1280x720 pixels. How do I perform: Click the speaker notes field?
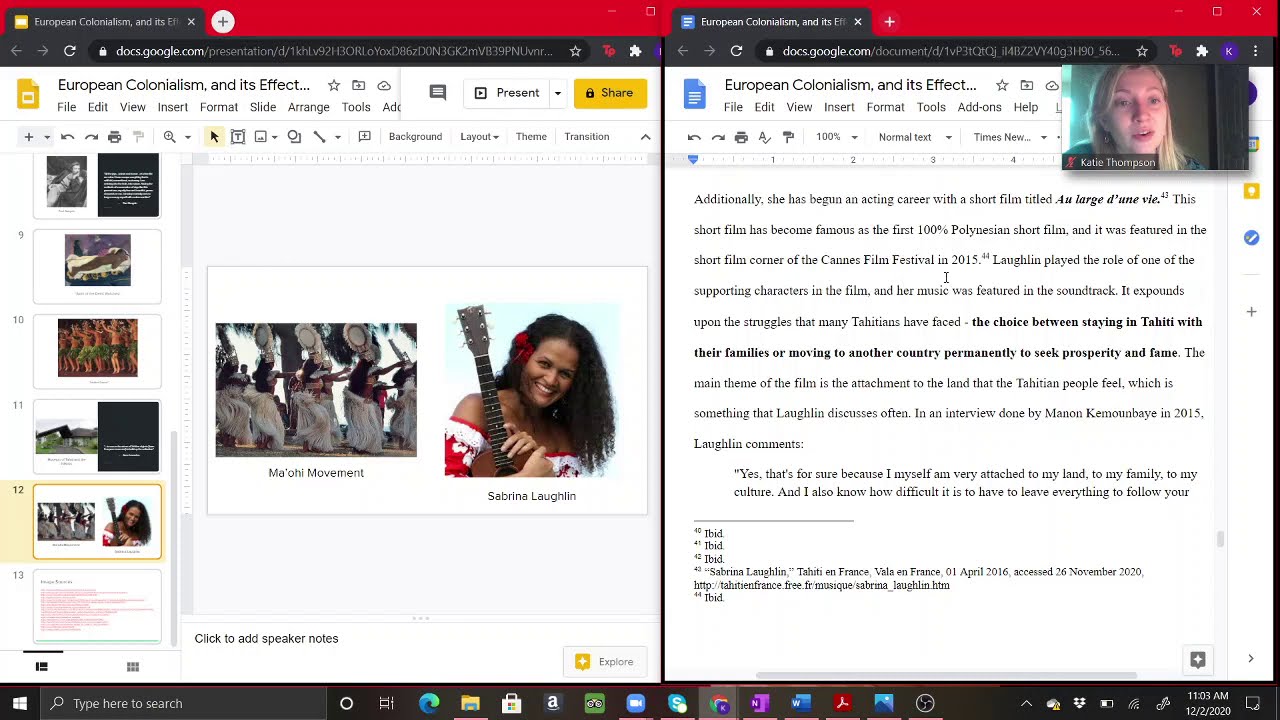point(420,638)
